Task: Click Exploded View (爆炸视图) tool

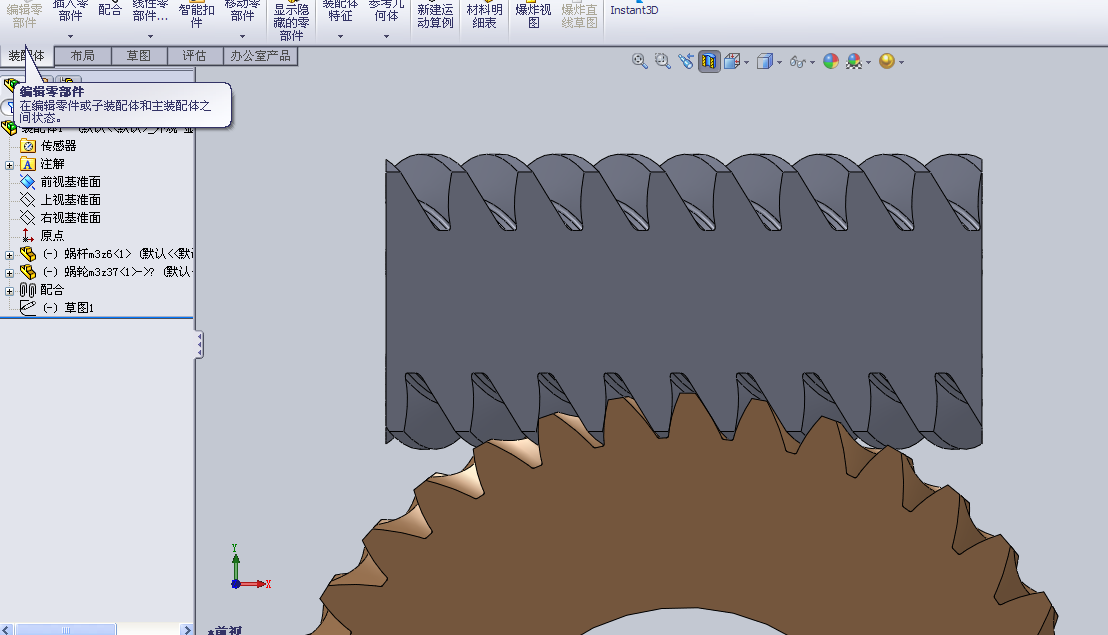Action: pyautogui.click(x=534, y=16)
